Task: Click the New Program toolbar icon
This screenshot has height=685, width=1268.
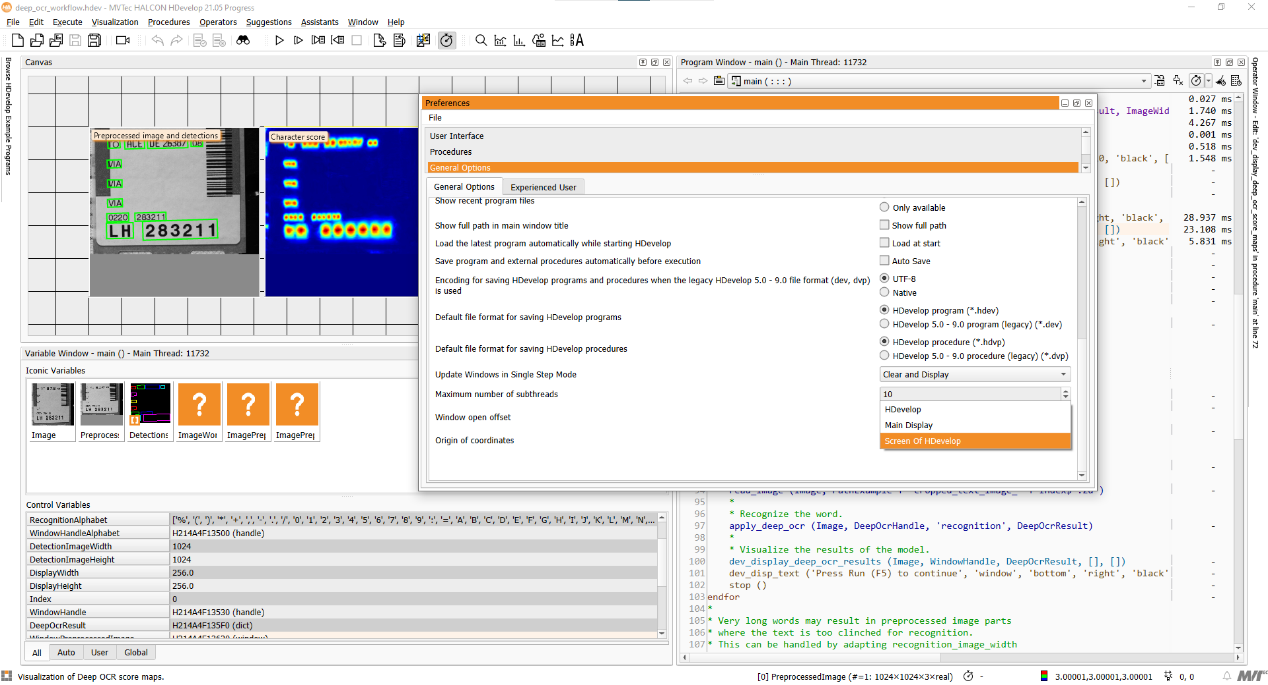Action: coord(17,40)
